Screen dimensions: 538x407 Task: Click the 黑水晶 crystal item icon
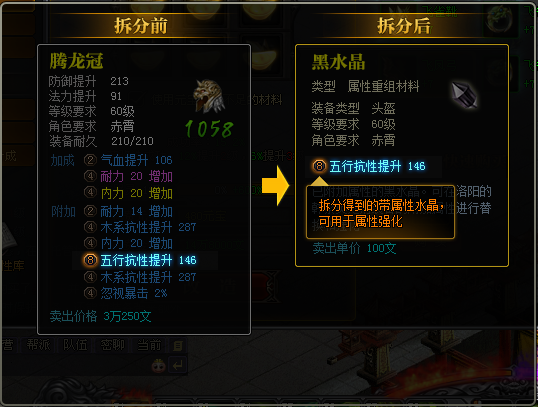(x=464, y=95)
